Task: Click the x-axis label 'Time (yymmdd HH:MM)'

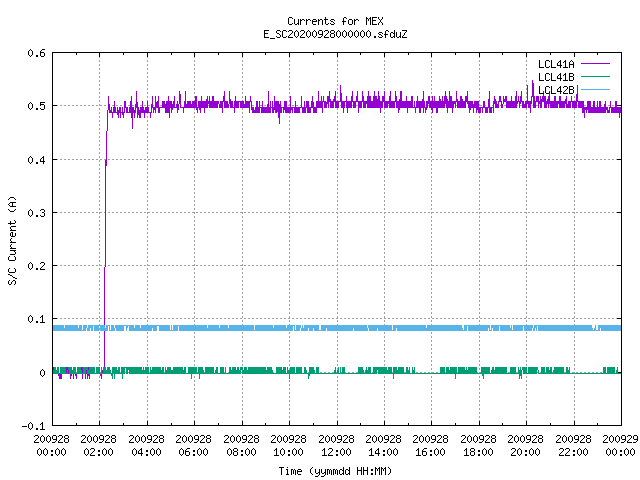Action: tap(335, 471)
